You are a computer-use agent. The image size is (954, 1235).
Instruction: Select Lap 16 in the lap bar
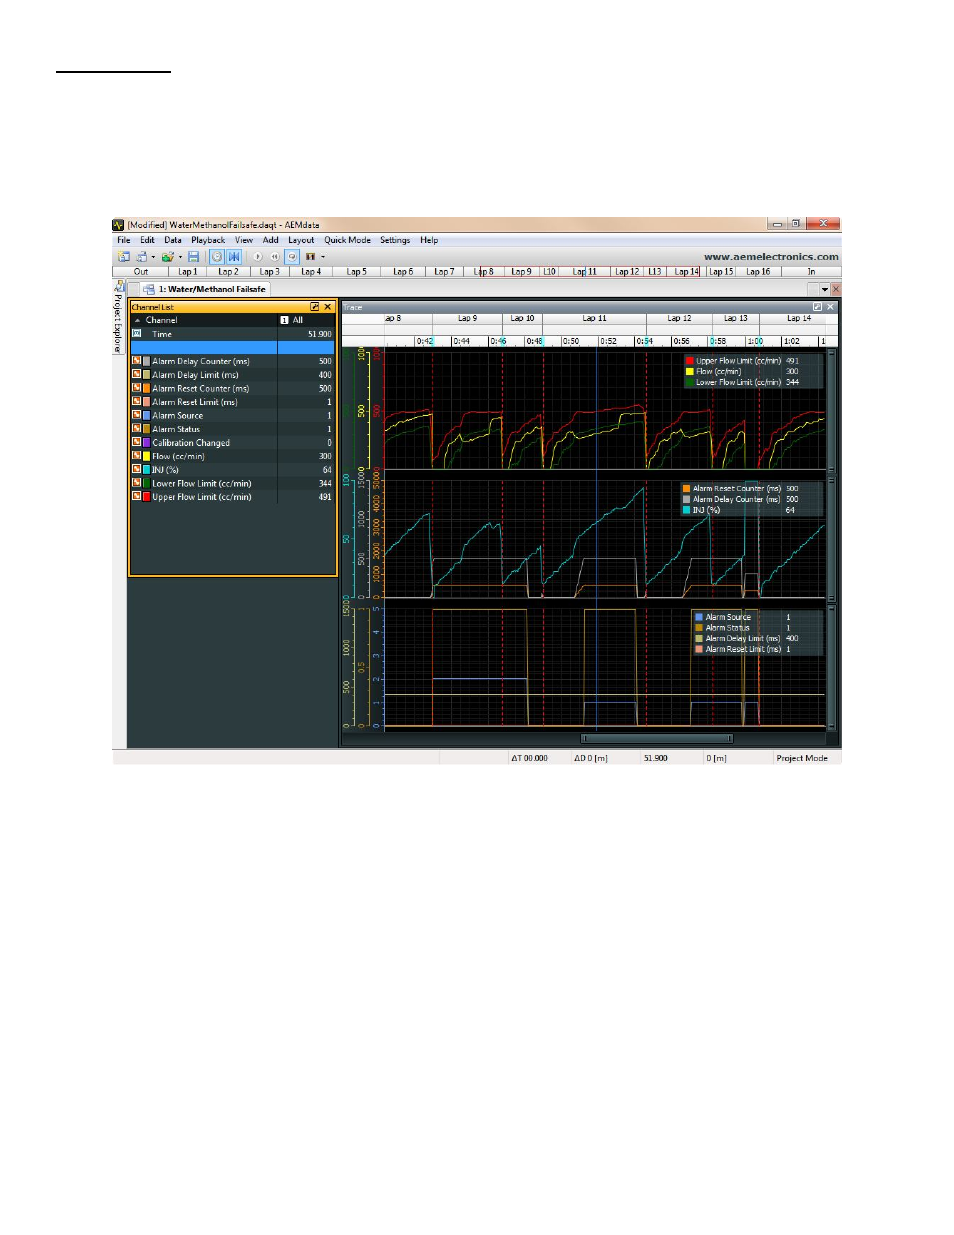click(x=759, y=271)
